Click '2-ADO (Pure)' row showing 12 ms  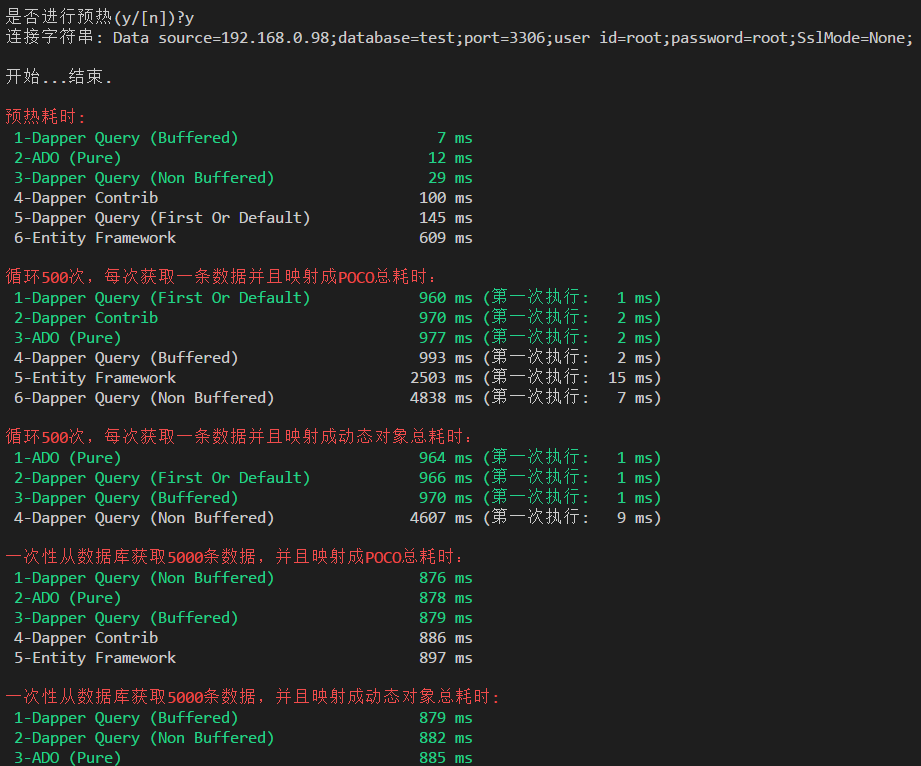(x=243, y=158)
